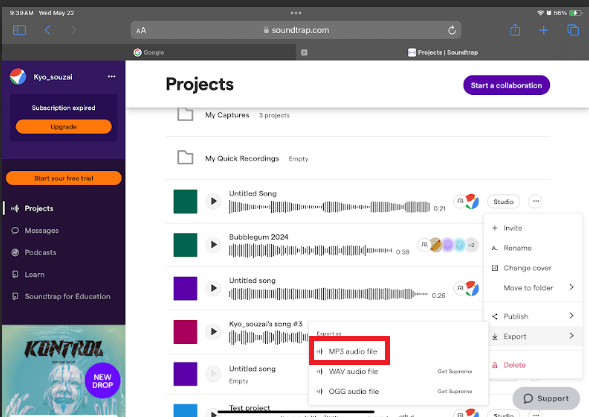Image resolution: width=589 pixels, height=417 pixels.
Task: Click the orange Upgrade button
Action: click(x=63, y=127)
